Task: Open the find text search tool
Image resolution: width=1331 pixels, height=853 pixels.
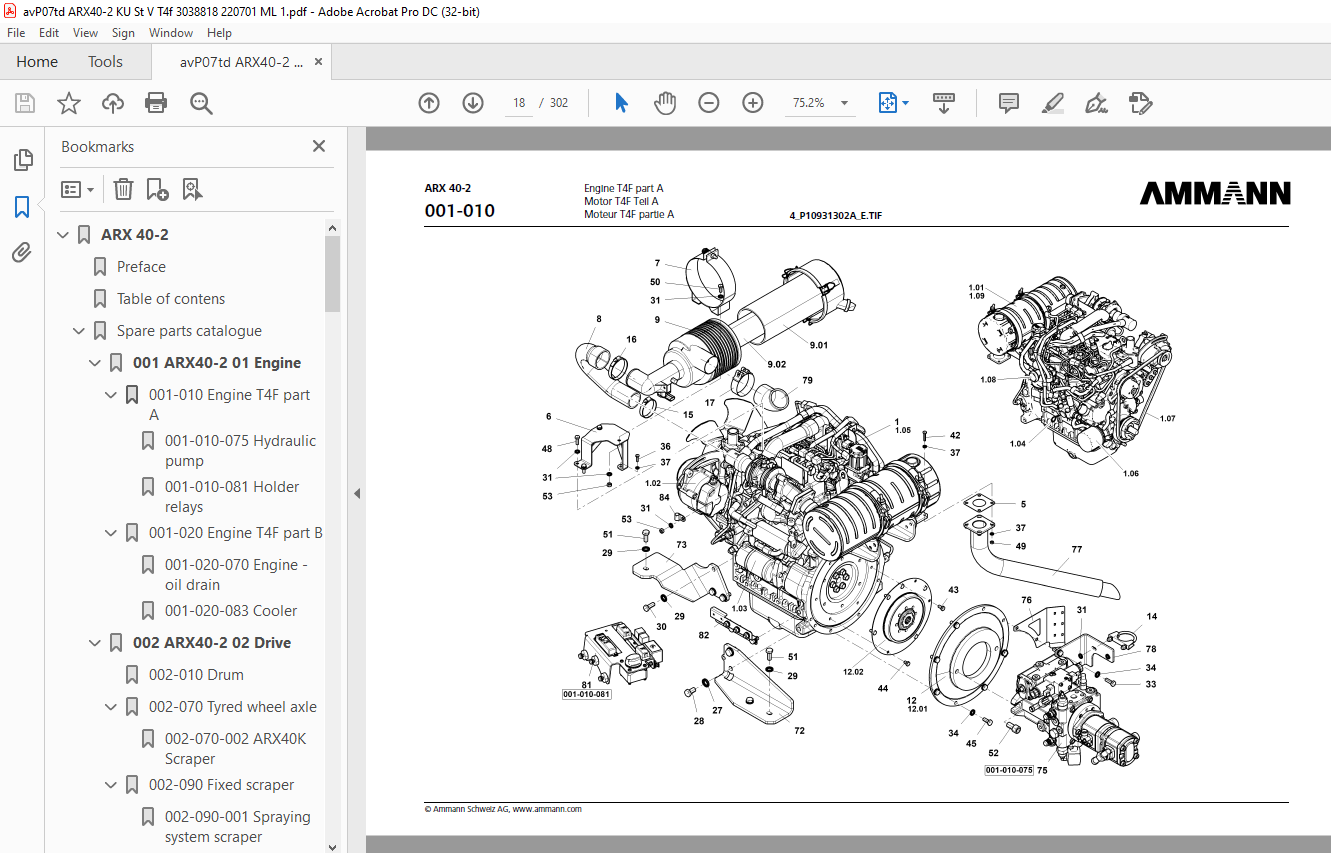Action: click(201, 103)
